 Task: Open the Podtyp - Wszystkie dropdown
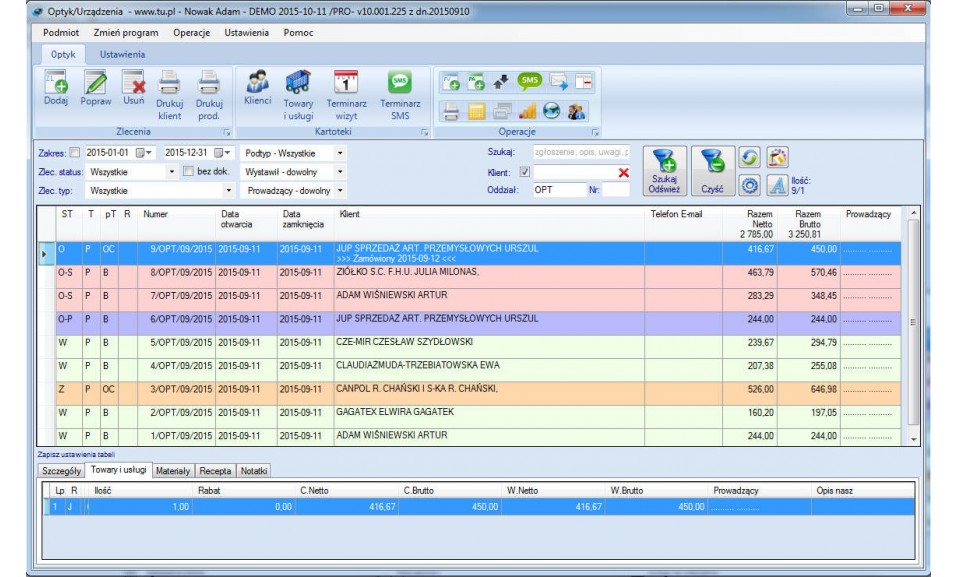click(340, 153)
